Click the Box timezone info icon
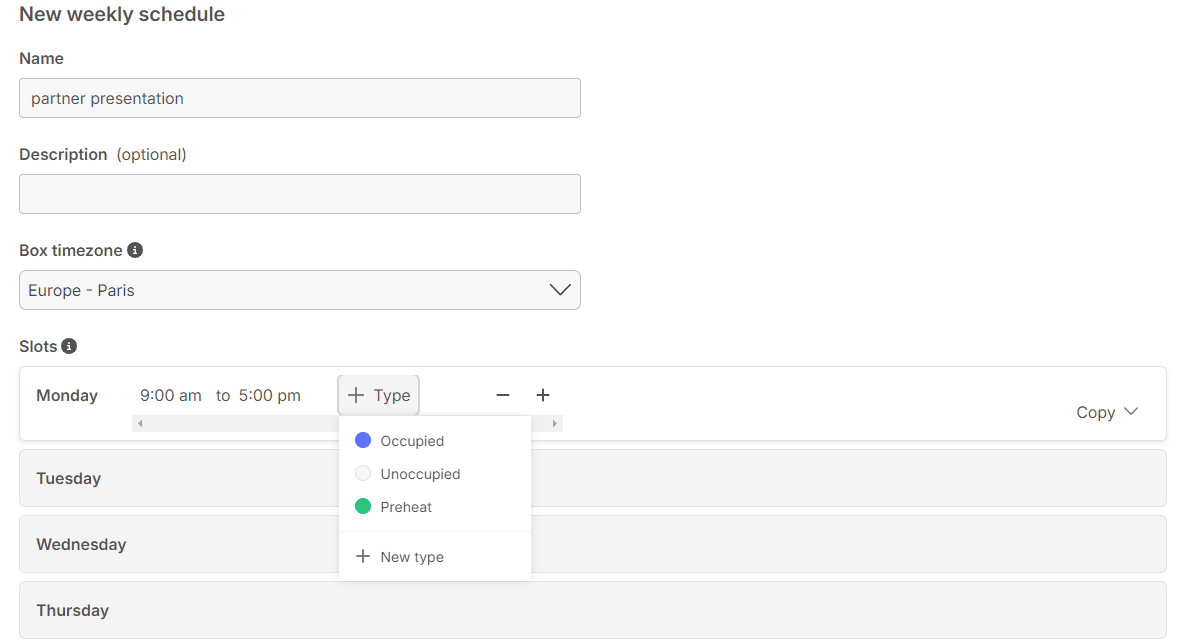Image resolution: width=1194 pixels, height=643 pixels. pos(135,250)
